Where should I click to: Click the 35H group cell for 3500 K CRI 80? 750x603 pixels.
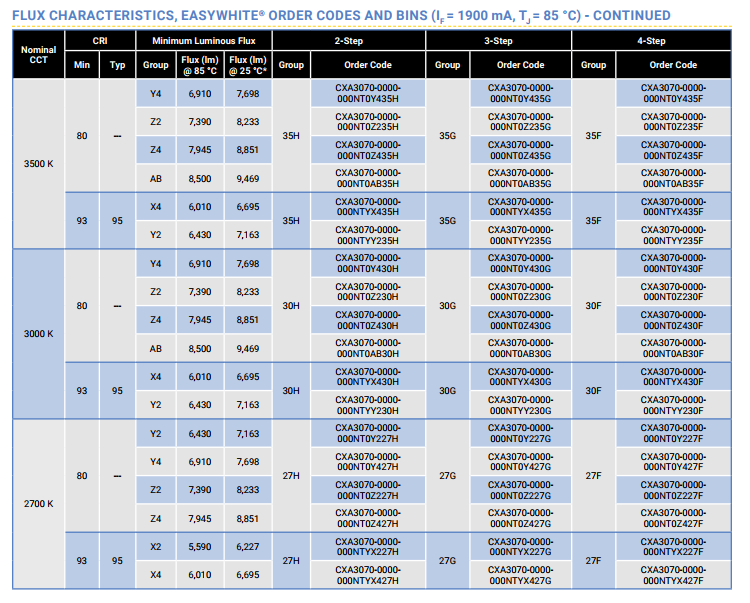(x=291, y=135)
